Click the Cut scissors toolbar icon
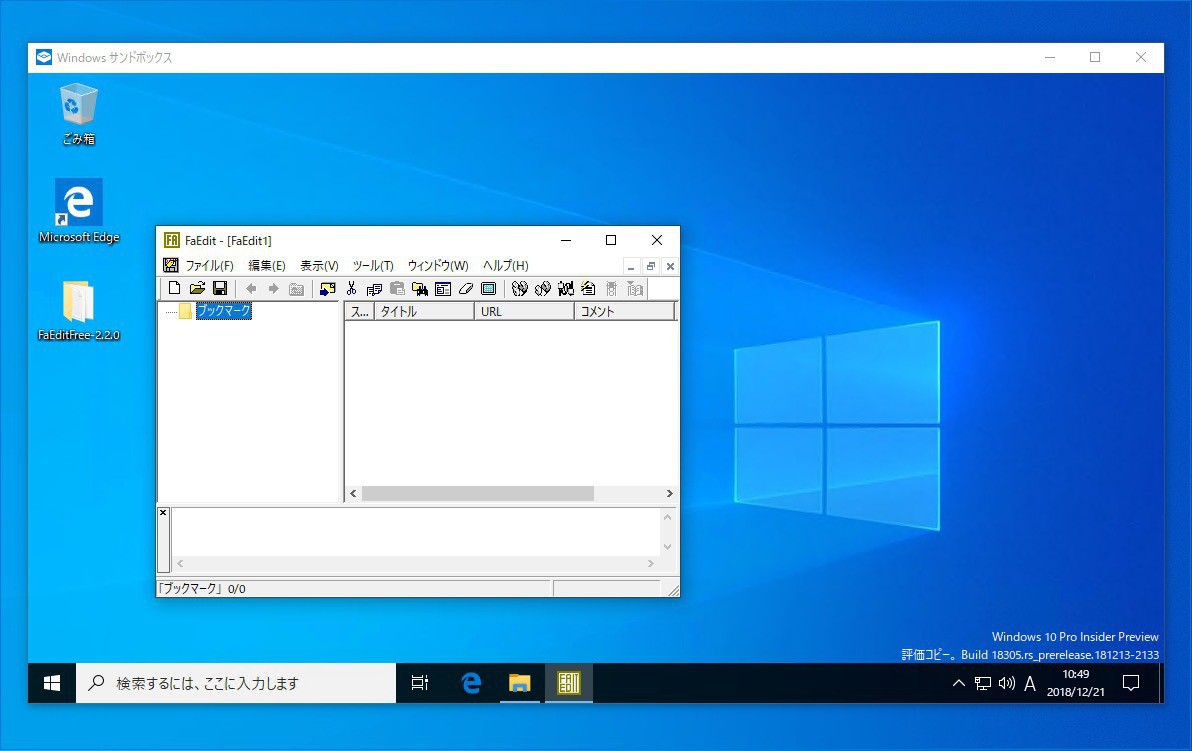The height and width of the screenshot is (751, 1192). click(x=352, y=289)
